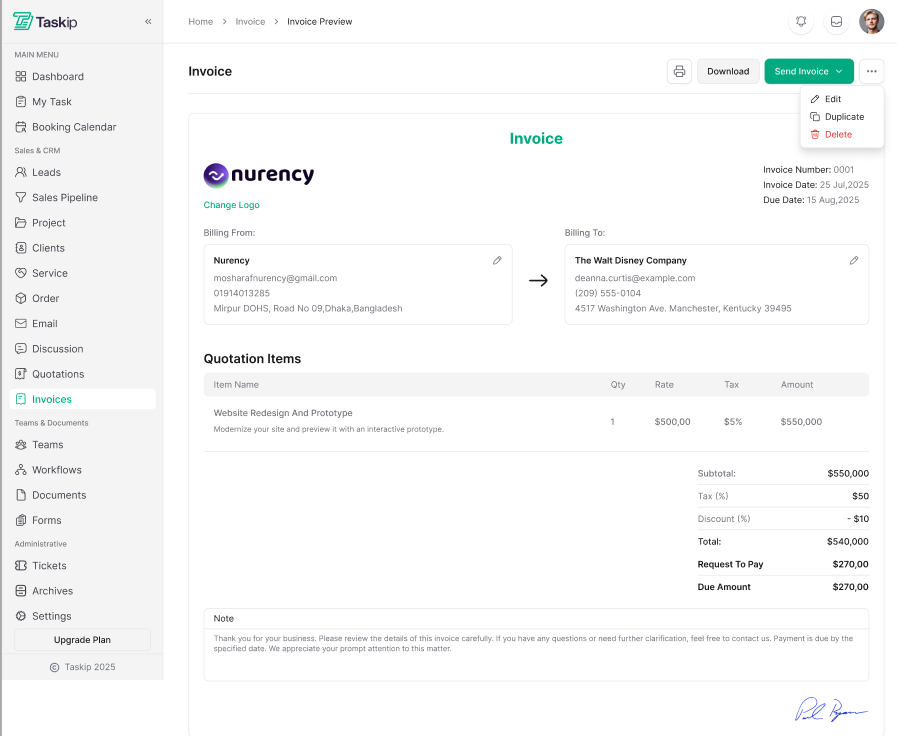Open the notifications bell
Image resolution: width=897 pixels, height=736 pixels.
point(801,22)
